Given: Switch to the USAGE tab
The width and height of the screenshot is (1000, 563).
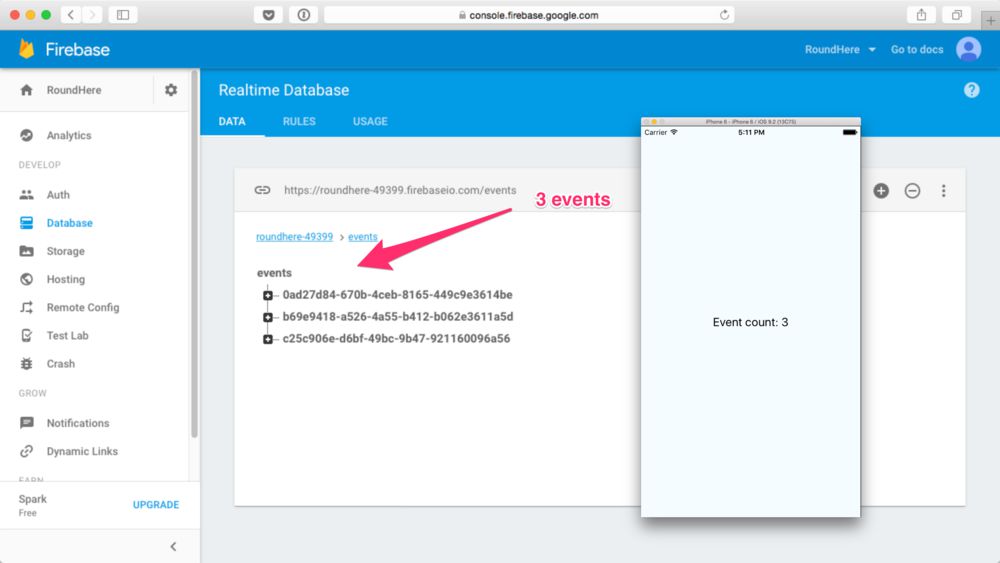Looking at the screenshot, I should [x=370, y=121].
